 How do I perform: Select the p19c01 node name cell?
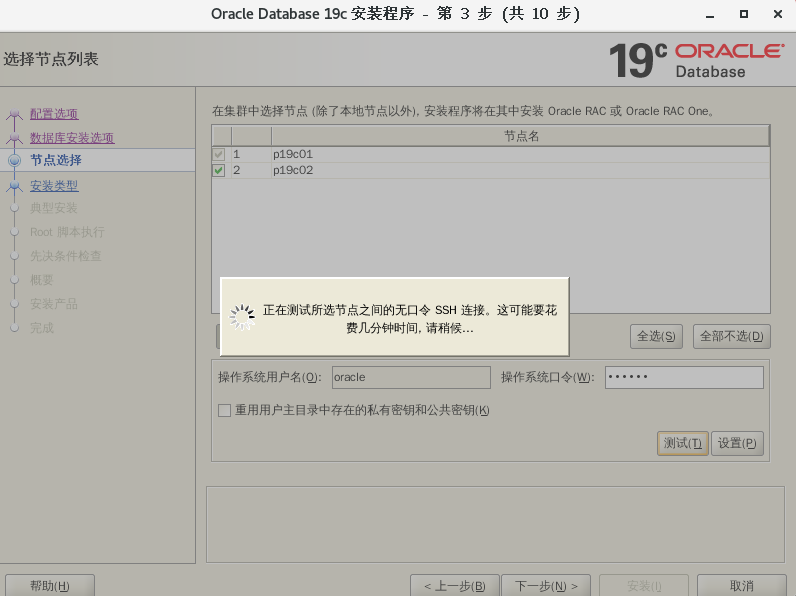coord(520,154)
